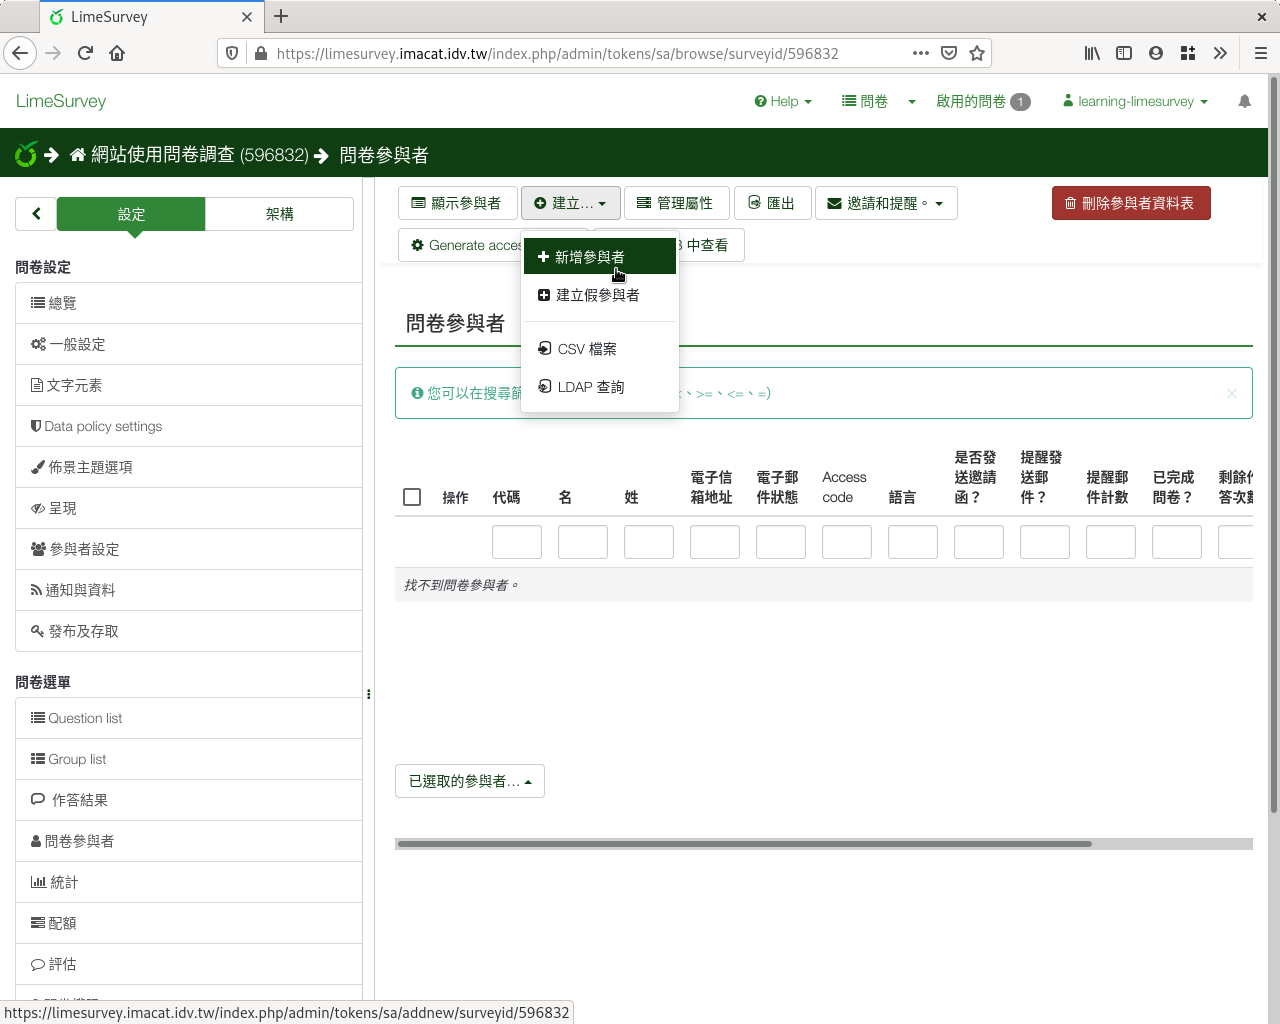
Task: Switch to 設定 sidebar tab
Action: coord(131,214)
